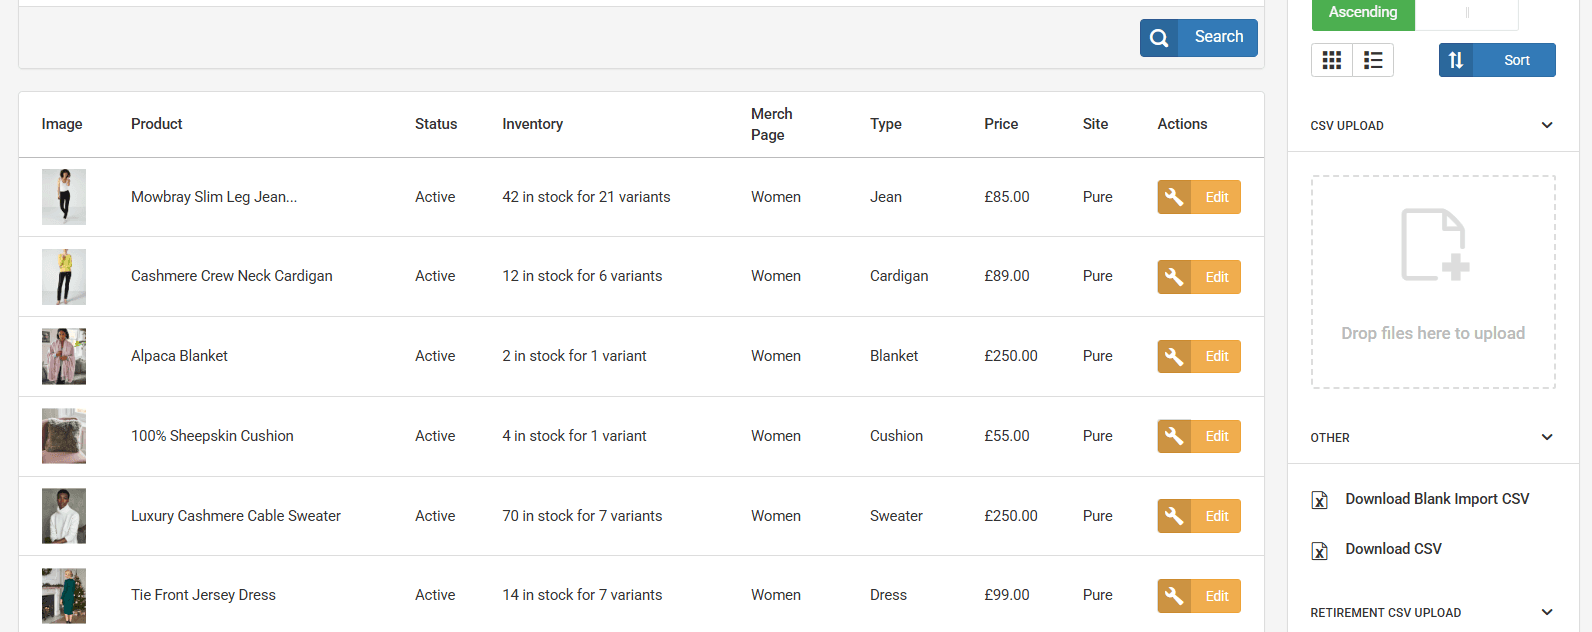Click the Sort arrows button

1456,60
